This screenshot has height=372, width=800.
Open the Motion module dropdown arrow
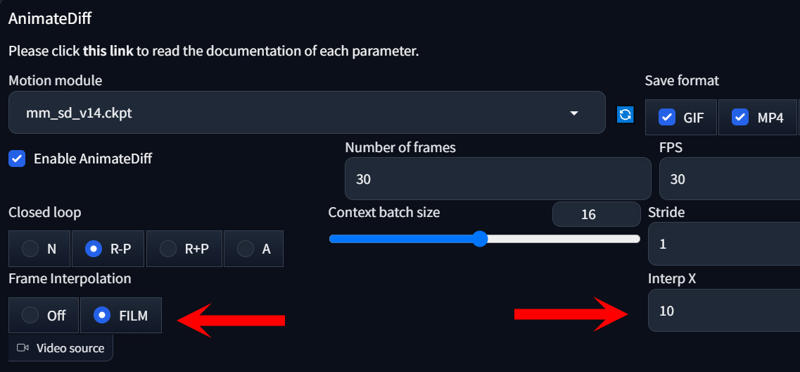coord(574,113)
